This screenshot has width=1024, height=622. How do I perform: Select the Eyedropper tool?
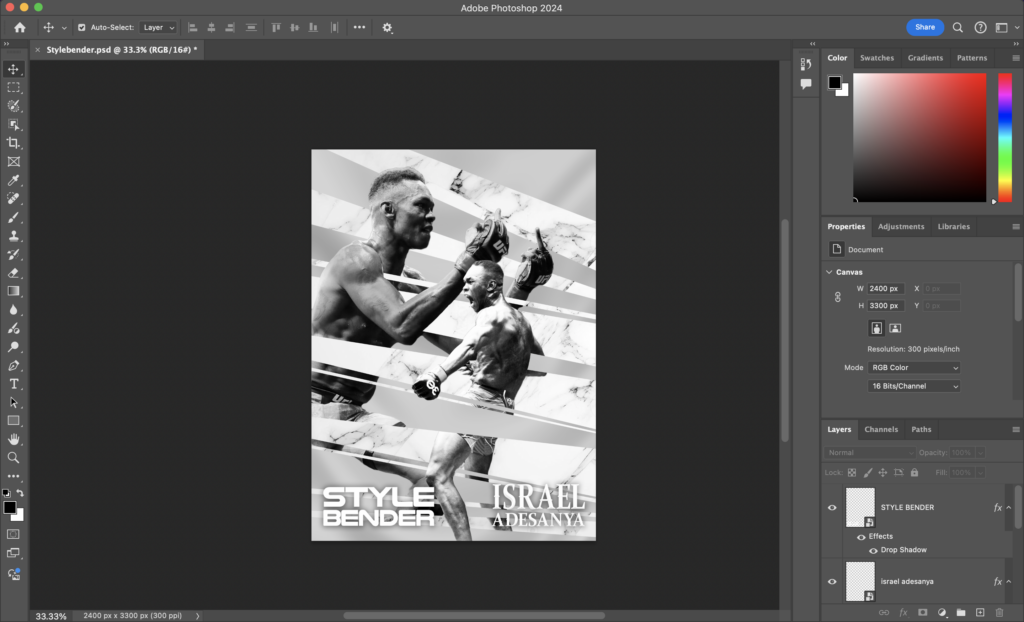[x=13, y=180]
